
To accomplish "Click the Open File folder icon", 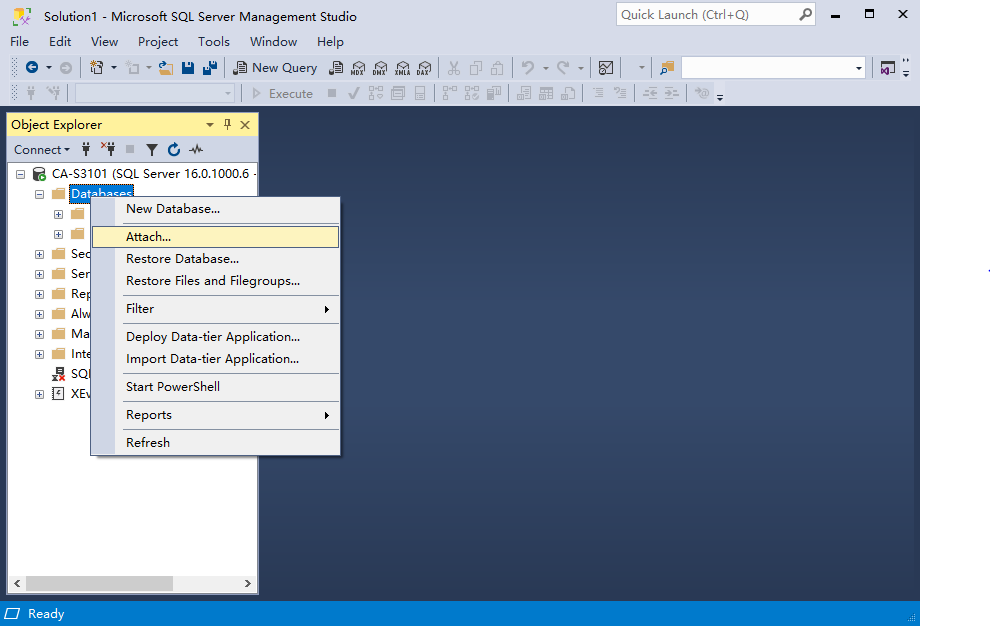I will [x=166, y=68].
